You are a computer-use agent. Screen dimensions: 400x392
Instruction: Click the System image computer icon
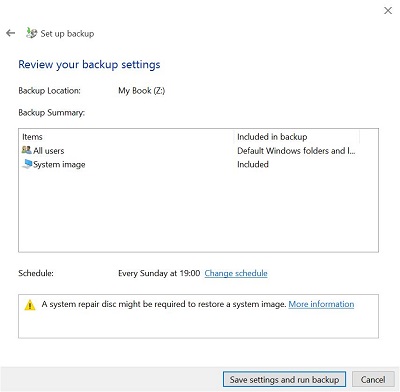27,164
